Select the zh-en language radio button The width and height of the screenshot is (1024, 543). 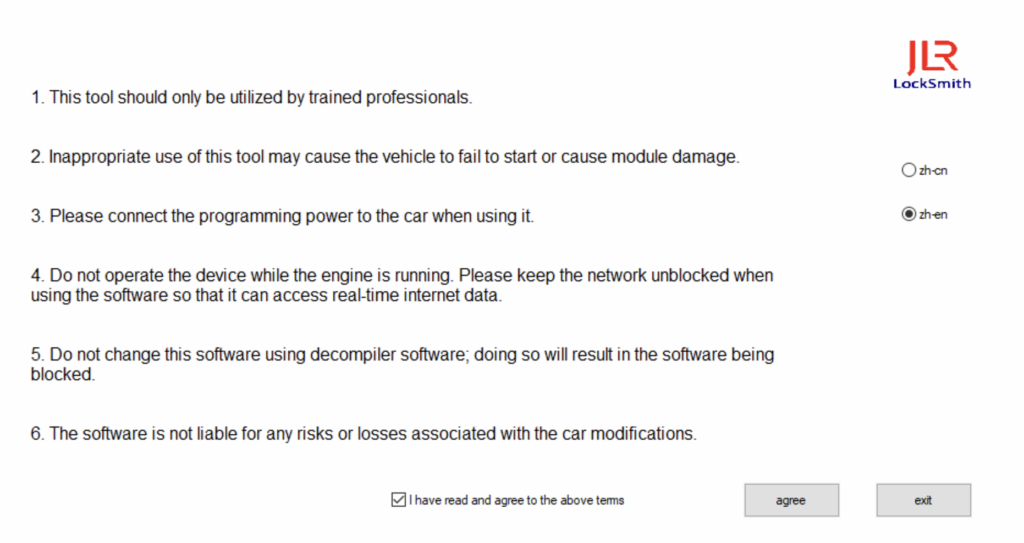(x=908, y=214)
